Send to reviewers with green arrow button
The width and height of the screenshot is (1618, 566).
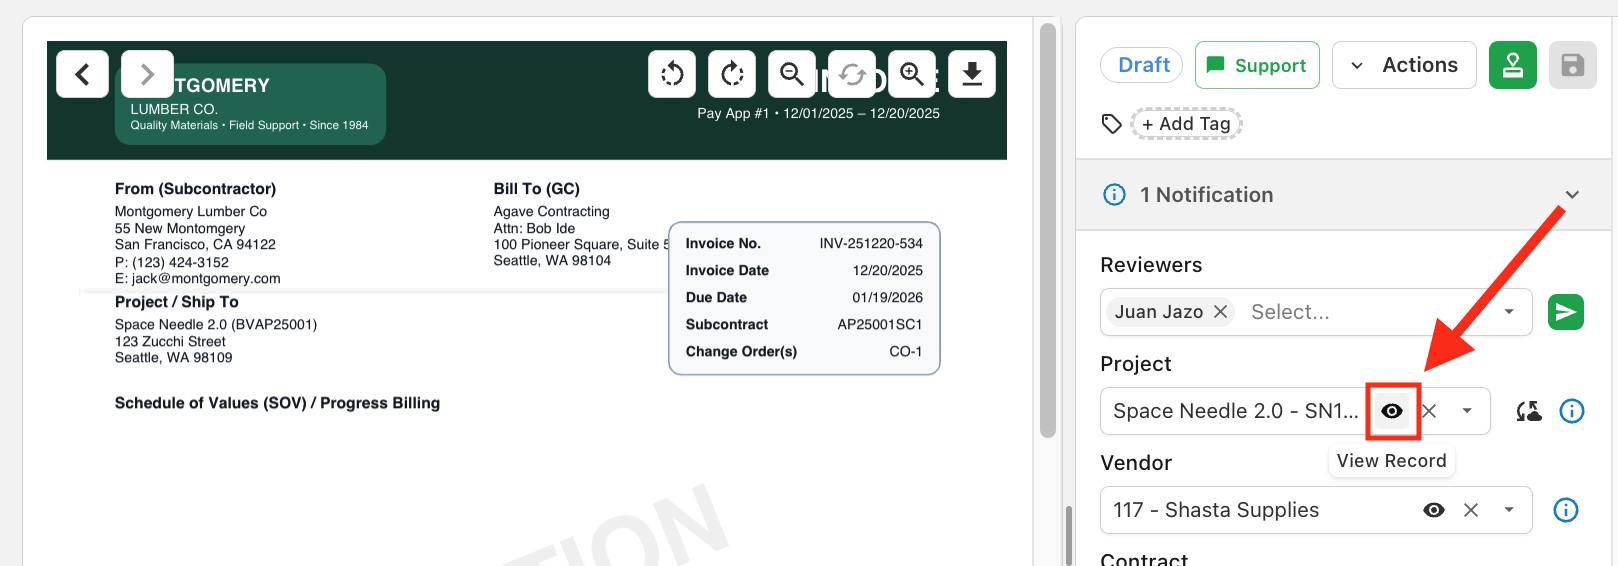(1566, 312)
